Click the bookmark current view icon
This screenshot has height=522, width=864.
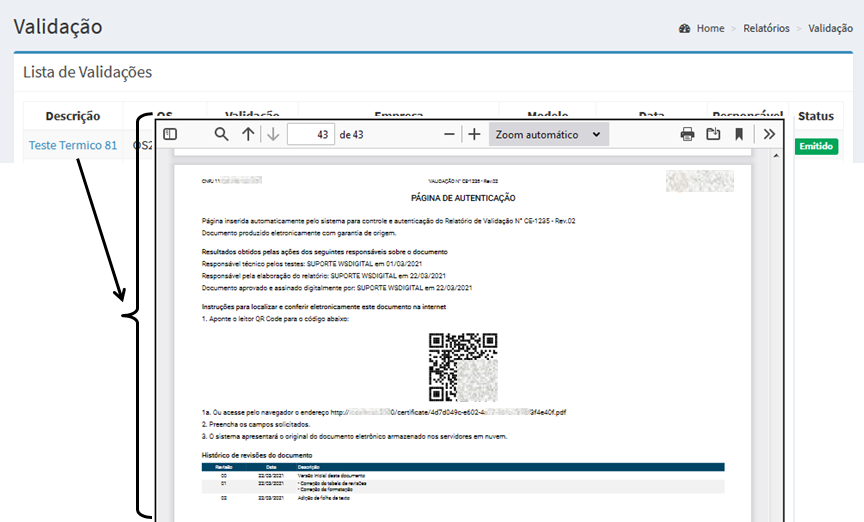pos(739,134)
